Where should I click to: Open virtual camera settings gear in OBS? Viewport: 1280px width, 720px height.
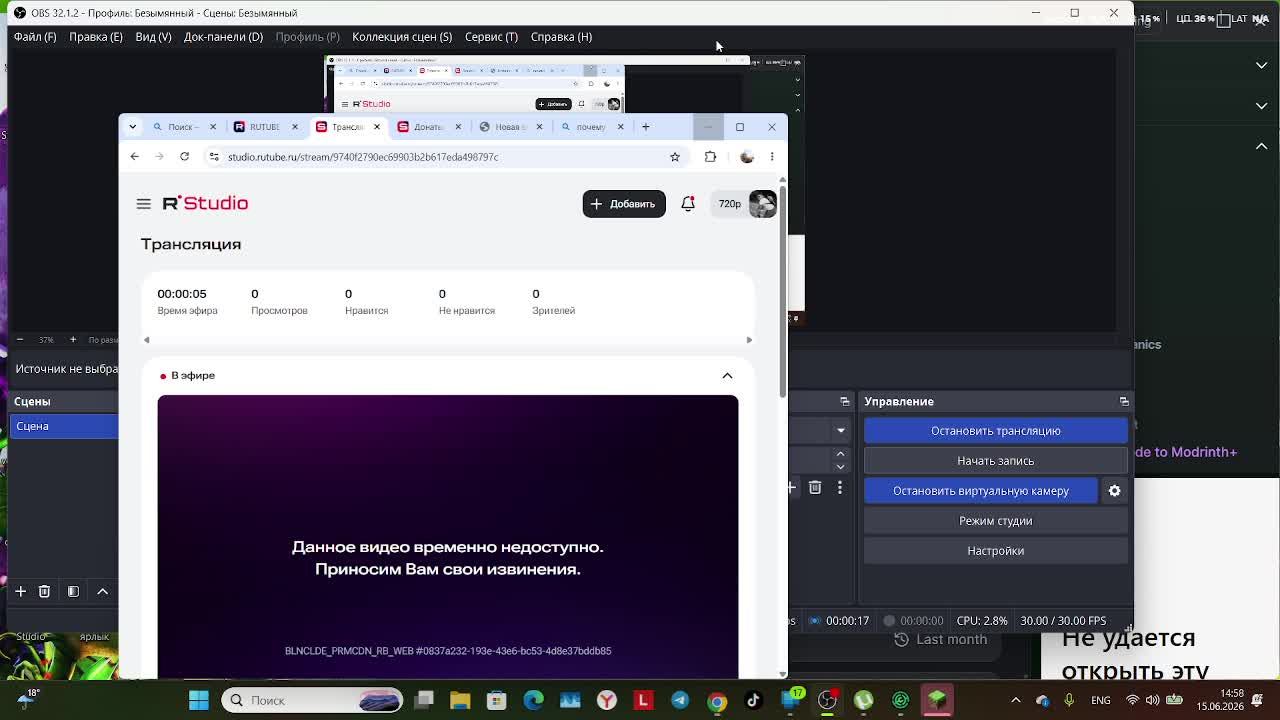coord(1114,491)
